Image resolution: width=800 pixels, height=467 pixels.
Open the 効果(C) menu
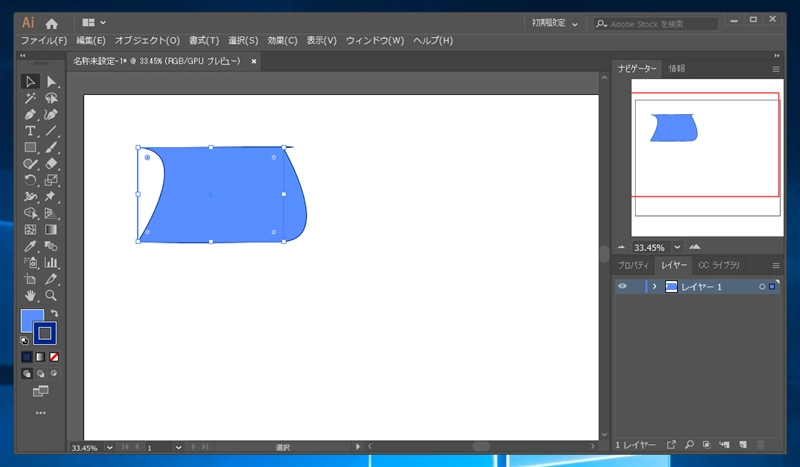tap(282, 40)
